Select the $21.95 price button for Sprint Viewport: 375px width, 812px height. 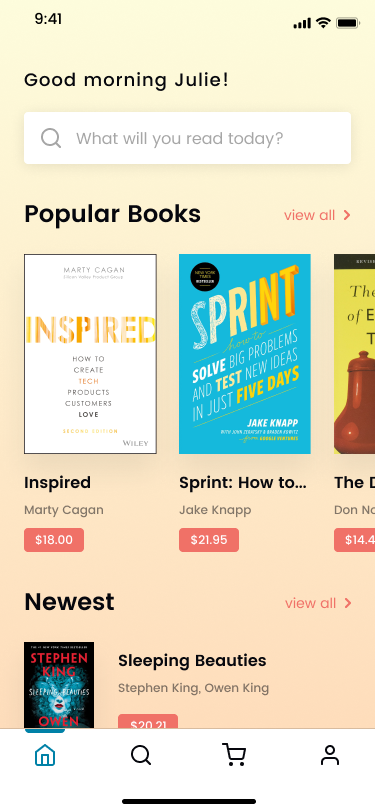209,540
